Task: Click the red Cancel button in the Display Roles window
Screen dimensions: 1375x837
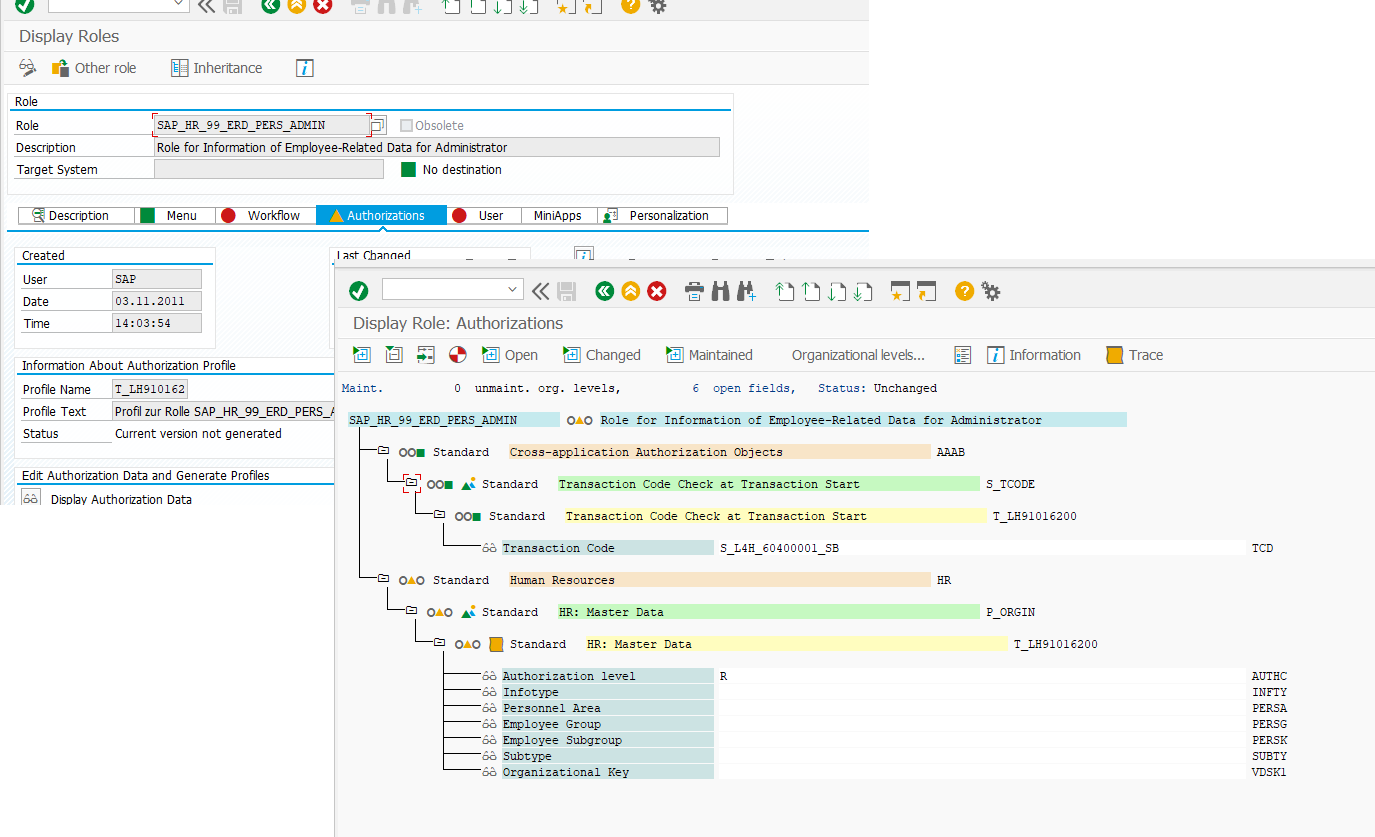Action: pyautogui.click(x=322, y=6)
